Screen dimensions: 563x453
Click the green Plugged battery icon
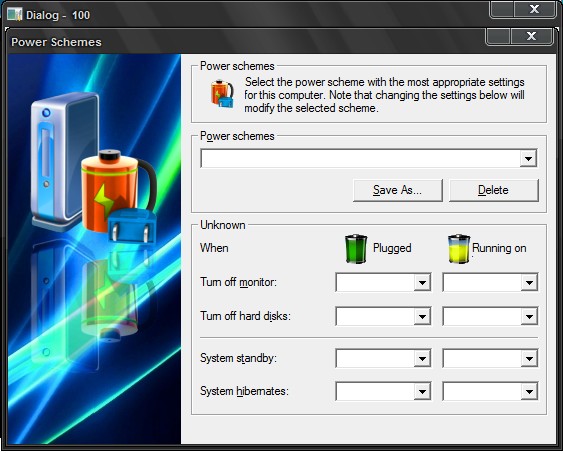pyautogui.click(x=356, y=249)
